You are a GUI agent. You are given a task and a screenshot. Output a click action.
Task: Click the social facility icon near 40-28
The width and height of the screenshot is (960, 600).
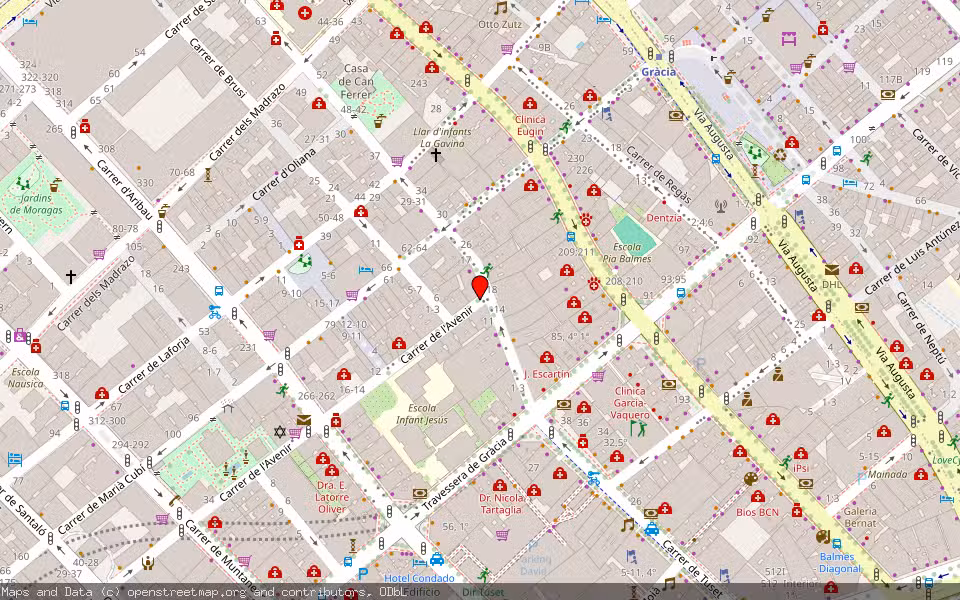tap(148, 563)
